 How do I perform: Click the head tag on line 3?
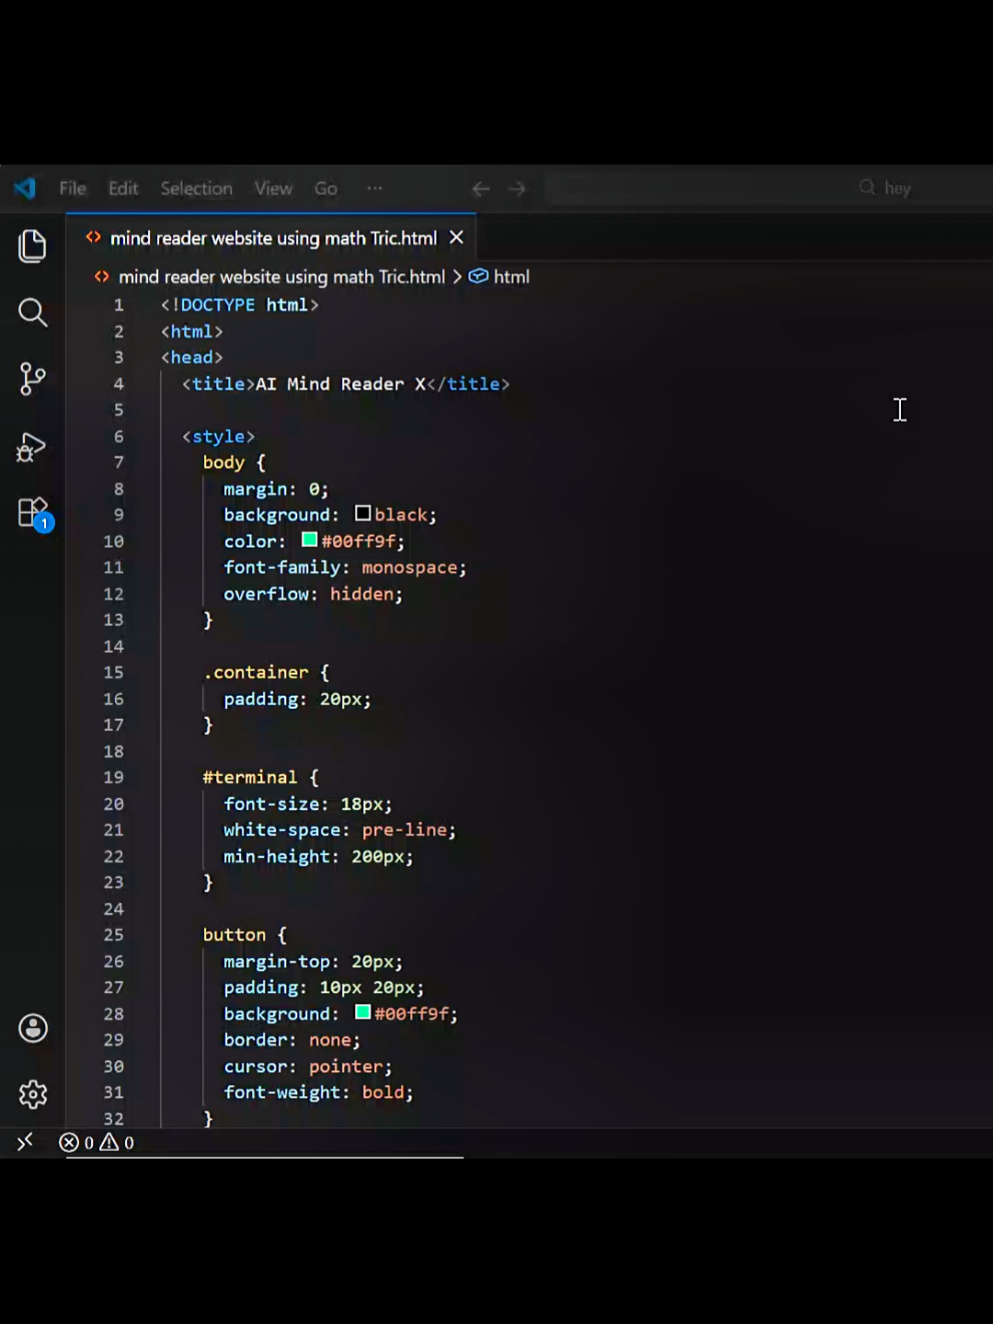pos(192,357)
